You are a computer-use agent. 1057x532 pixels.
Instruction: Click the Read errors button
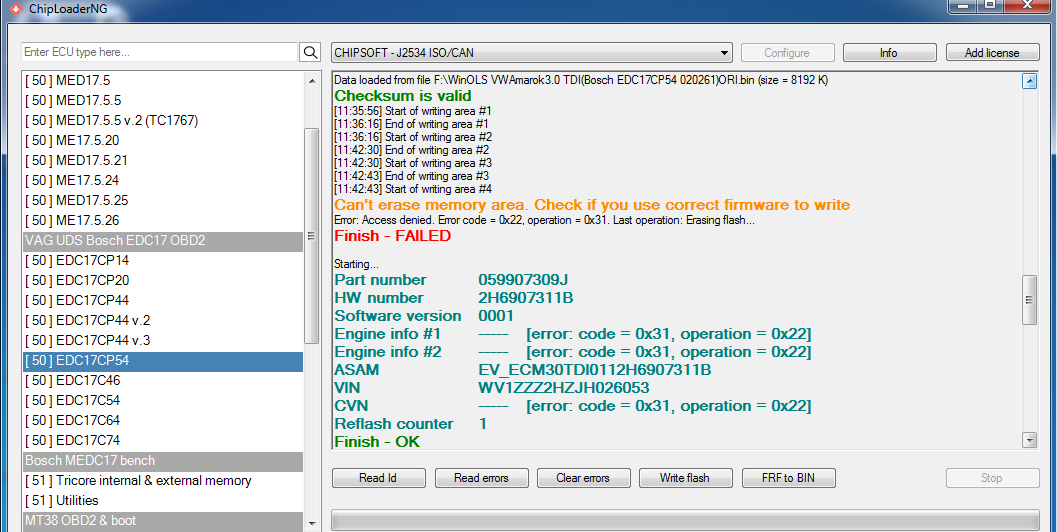(481, 478)
